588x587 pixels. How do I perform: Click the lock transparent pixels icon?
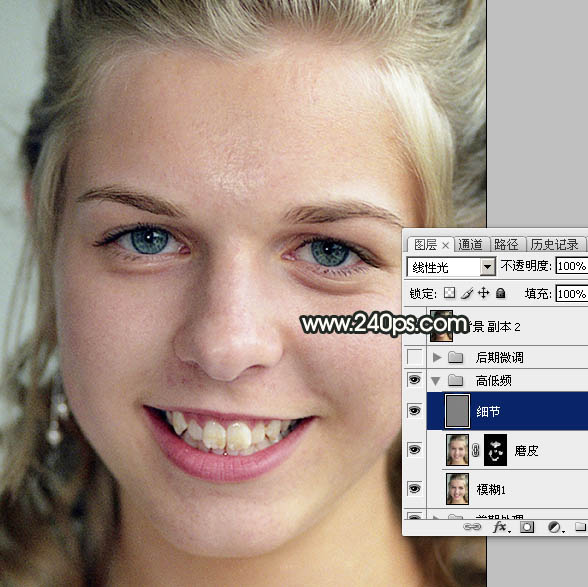[x=449, y=293]
